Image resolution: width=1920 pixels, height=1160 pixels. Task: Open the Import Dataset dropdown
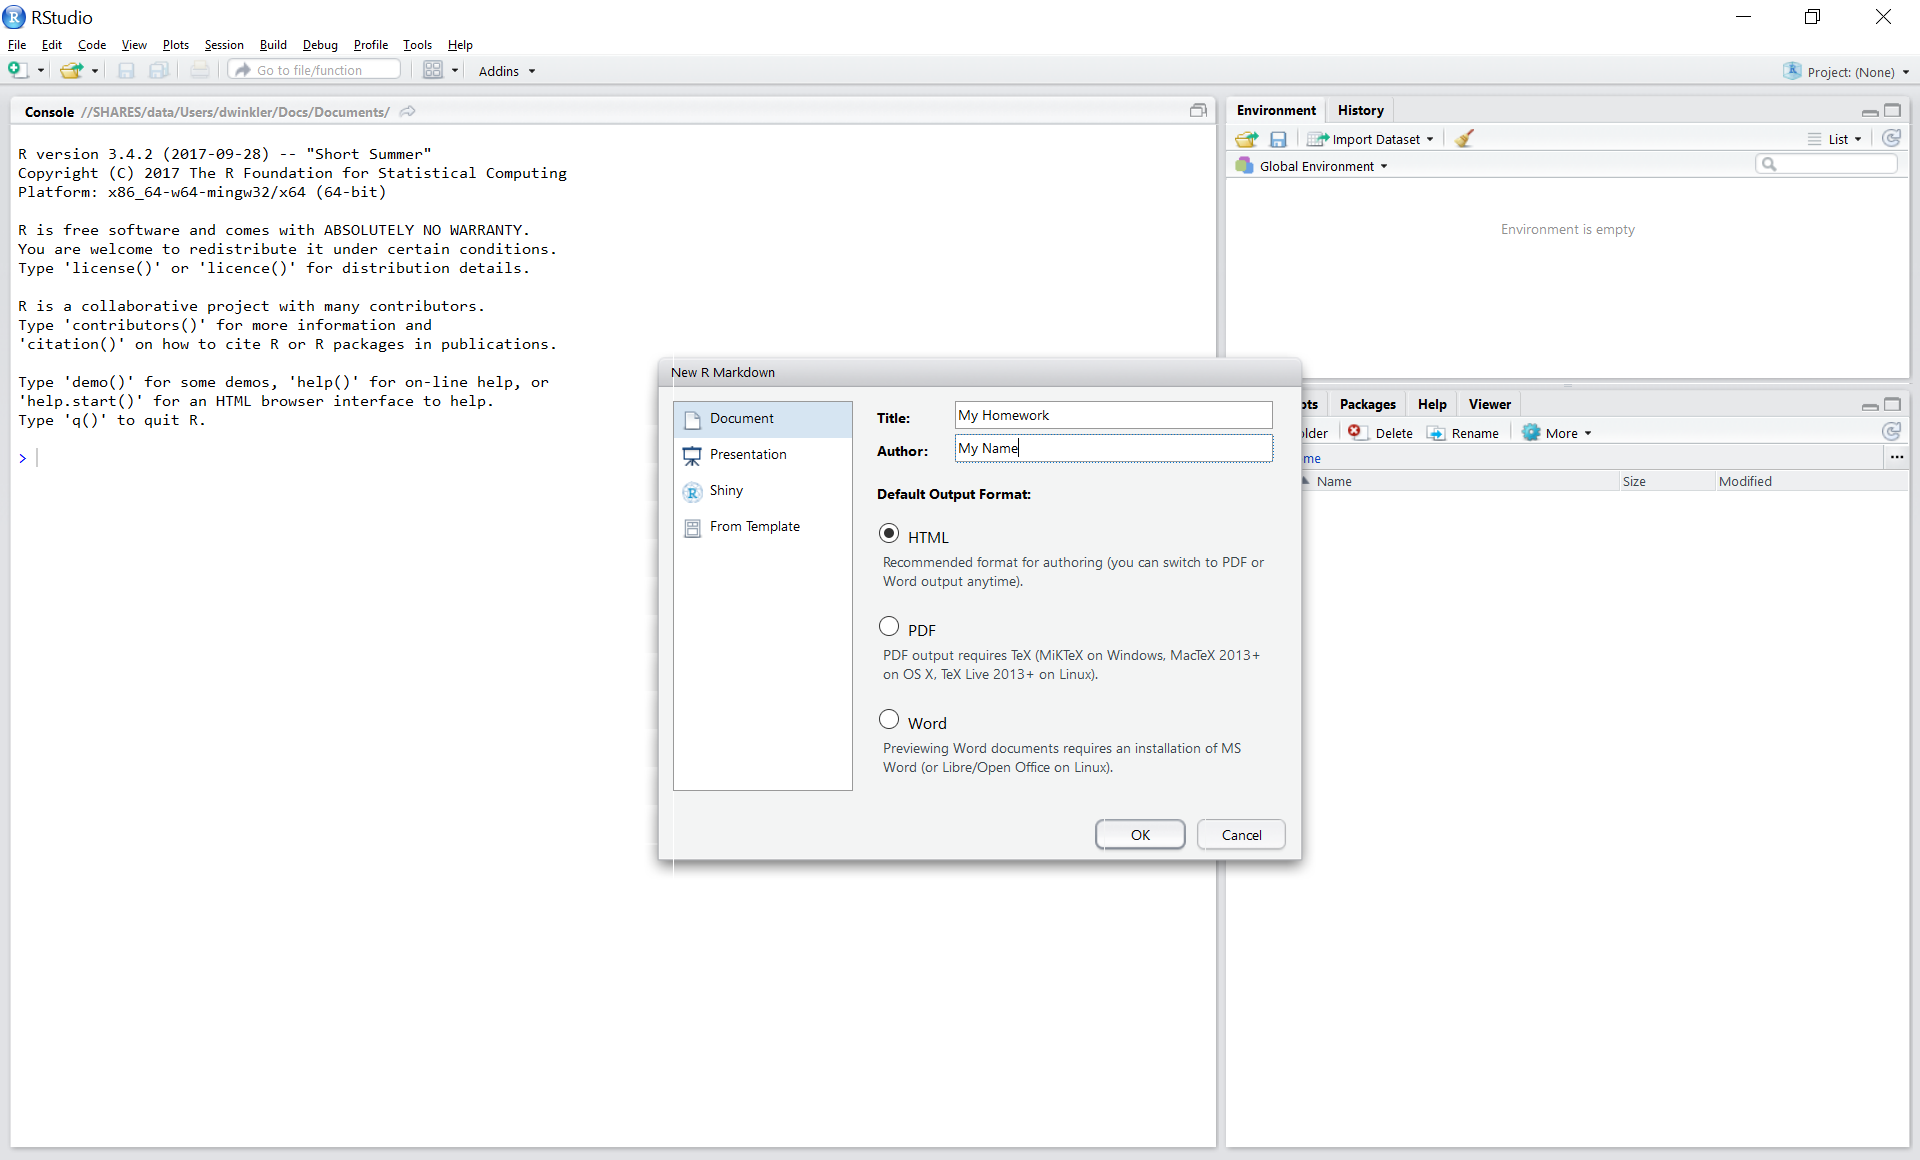pyautogui.click(x=1371, y=139)
